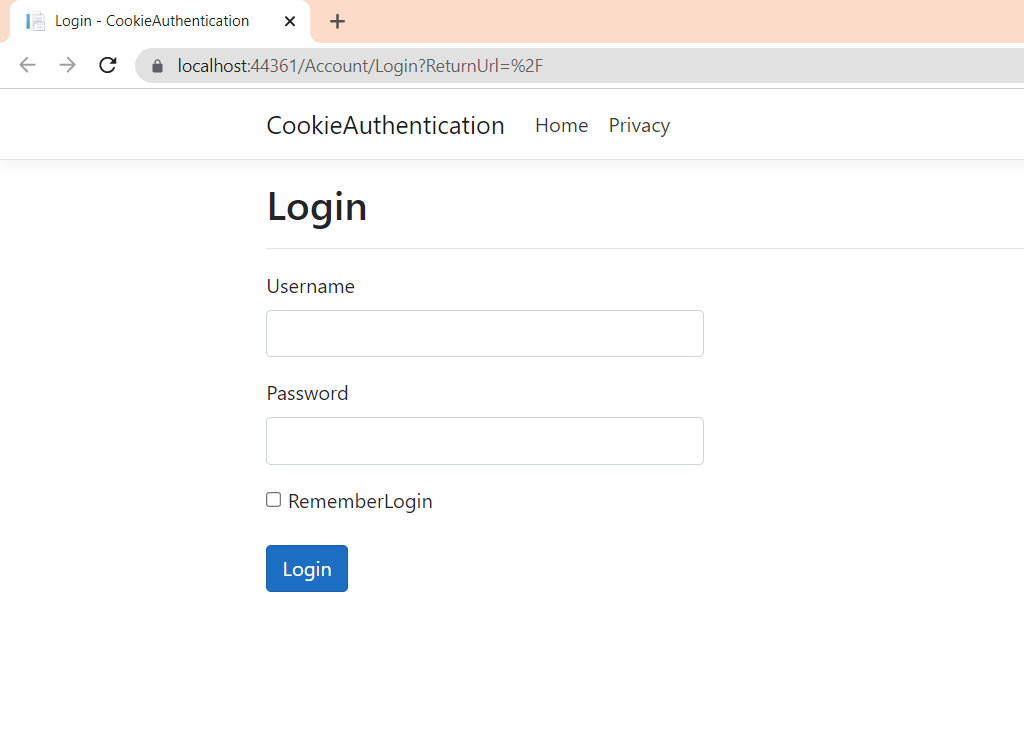Open the Privacy navigation link
This screenshot has height=740, width=1024.
point(639,125)
